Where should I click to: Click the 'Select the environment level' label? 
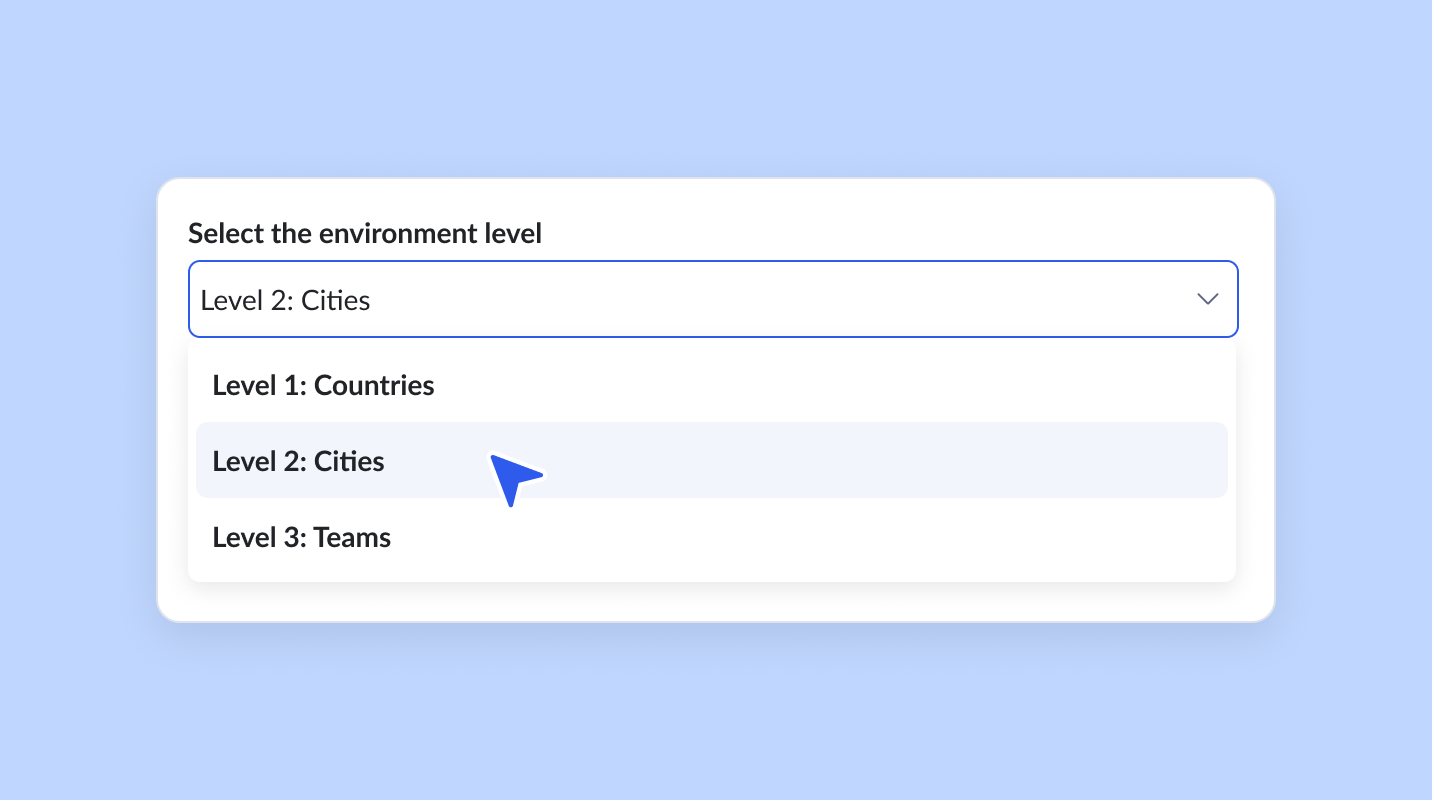[x=365, y=233]
